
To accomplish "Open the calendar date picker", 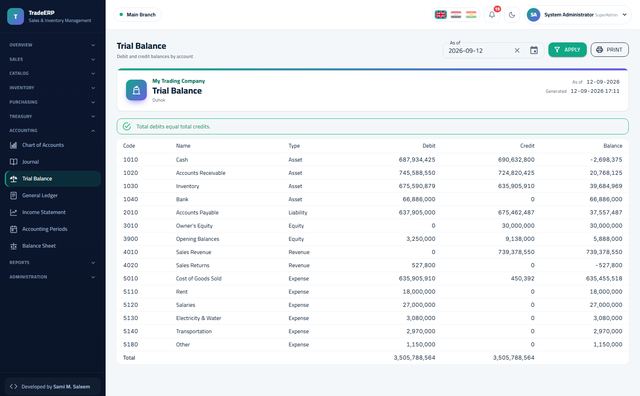I will (534, 50).
